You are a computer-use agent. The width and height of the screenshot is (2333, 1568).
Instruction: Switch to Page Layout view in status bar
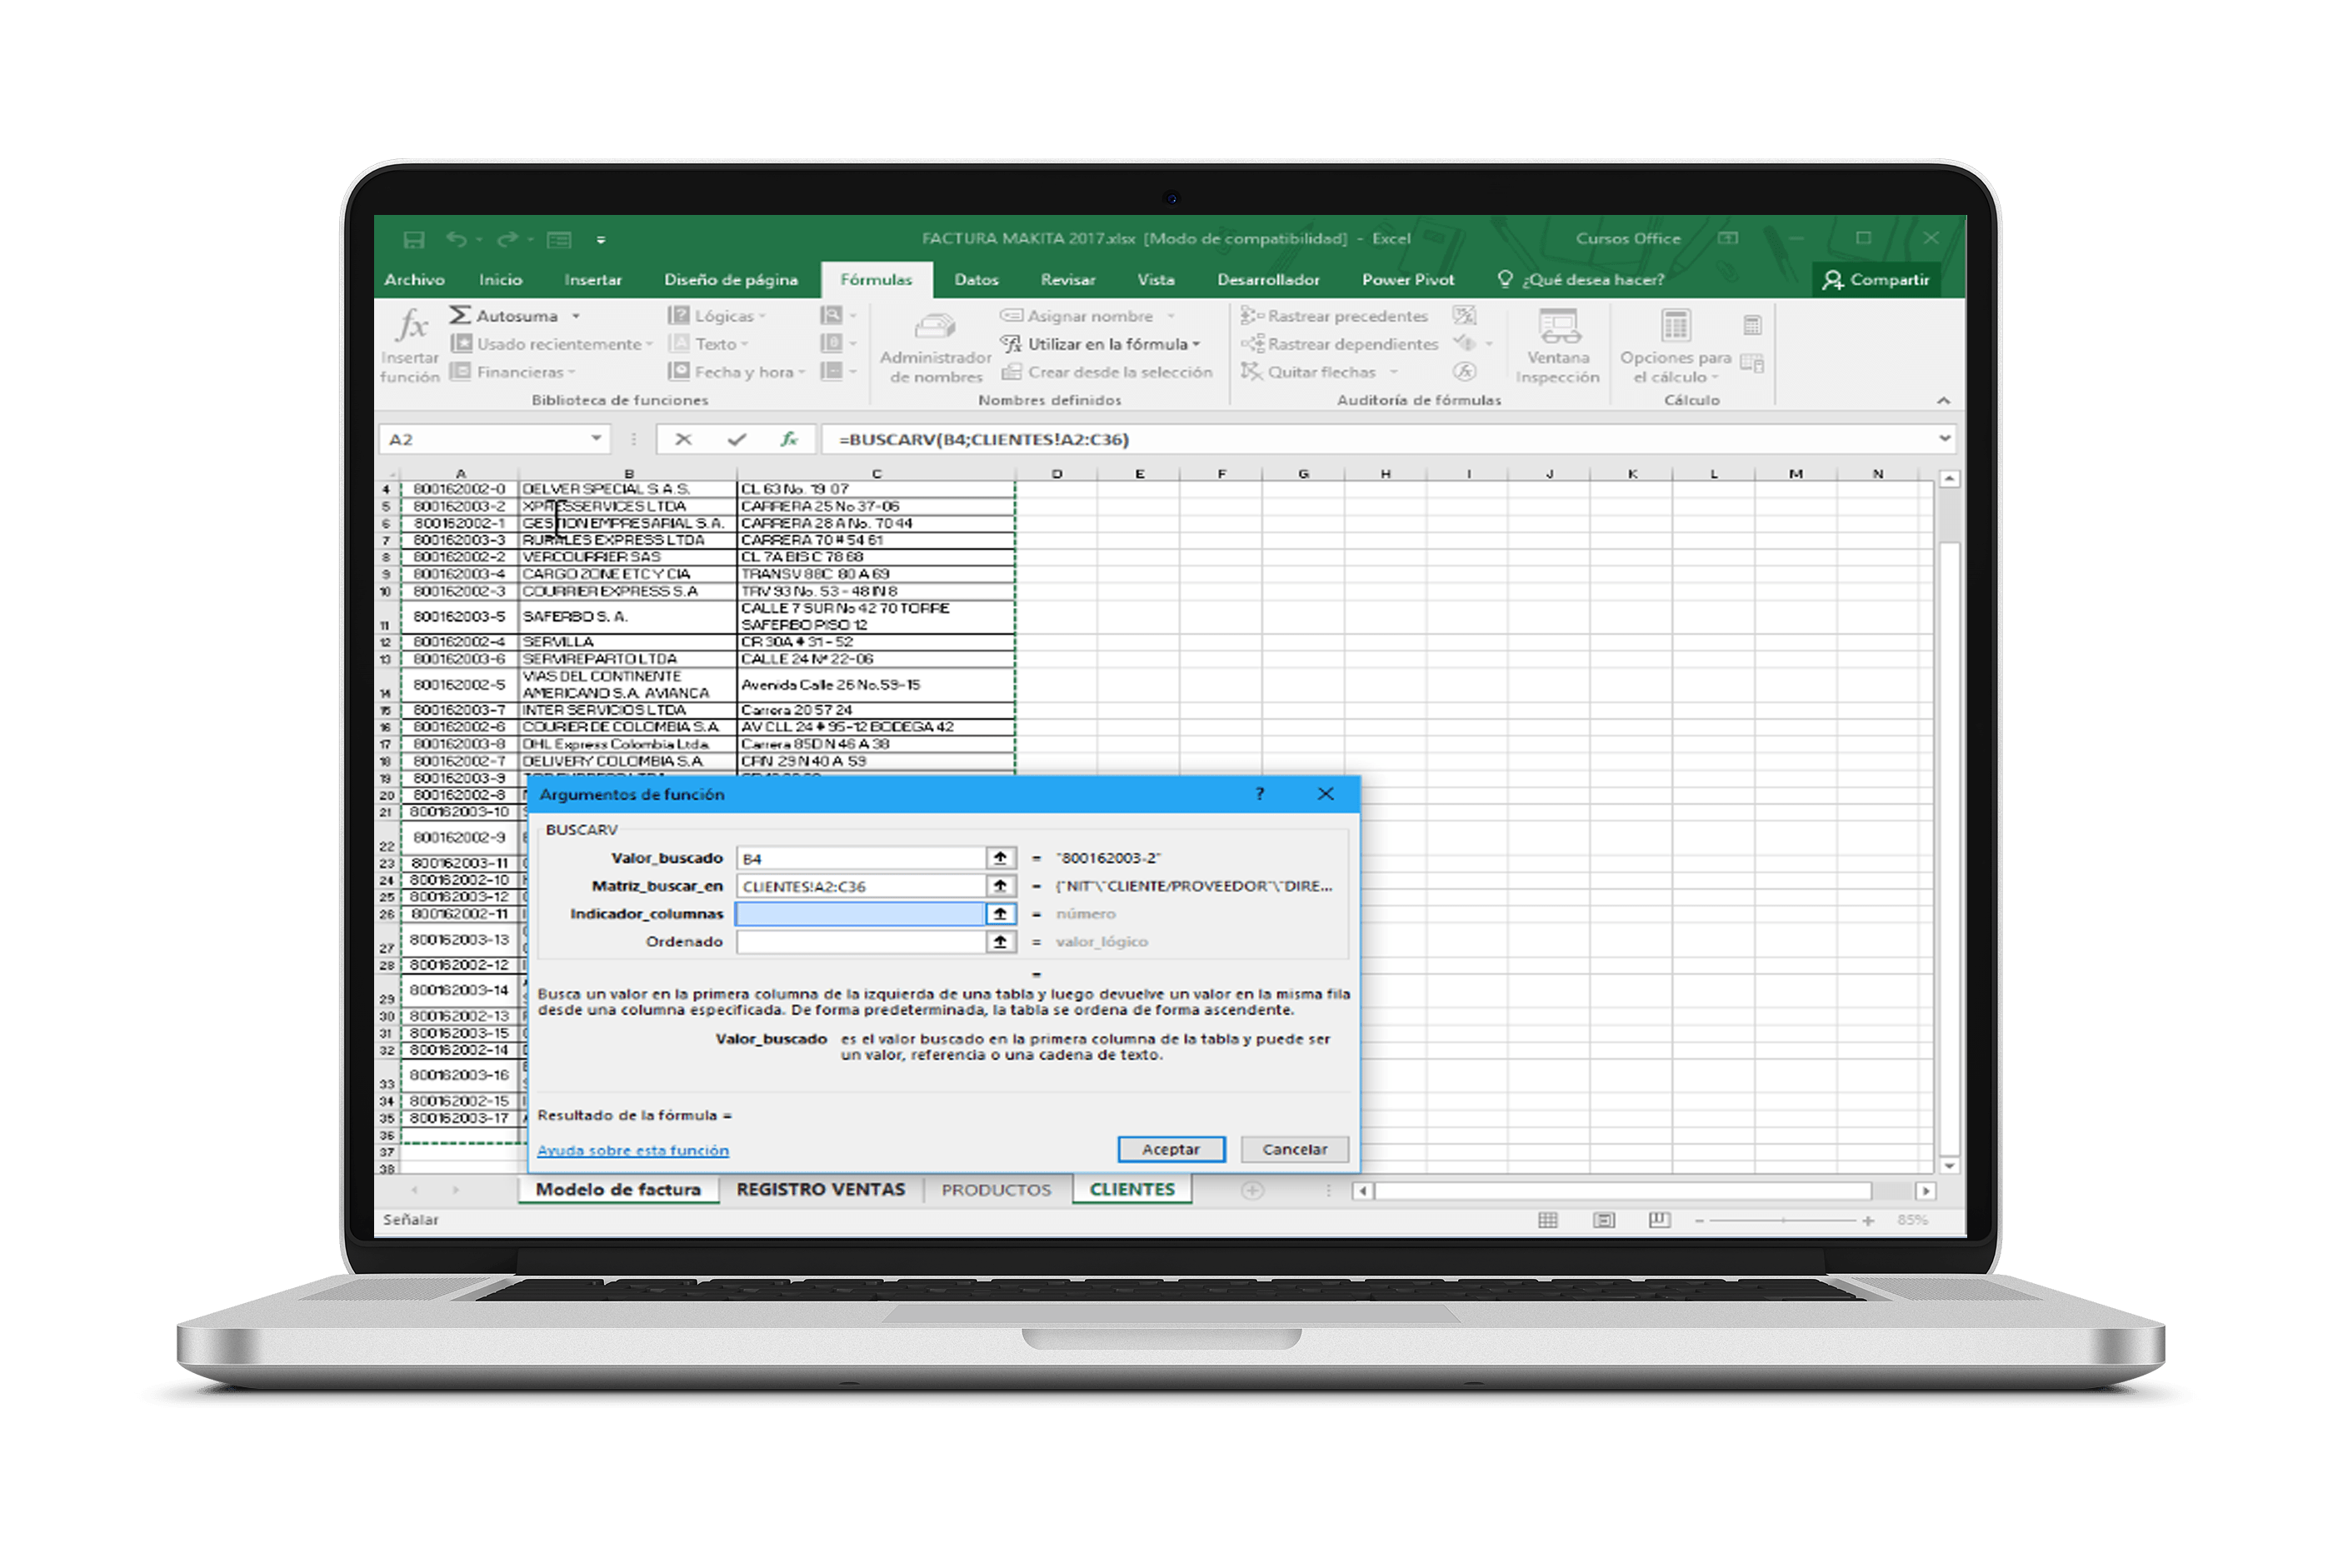[1604, 1220]
